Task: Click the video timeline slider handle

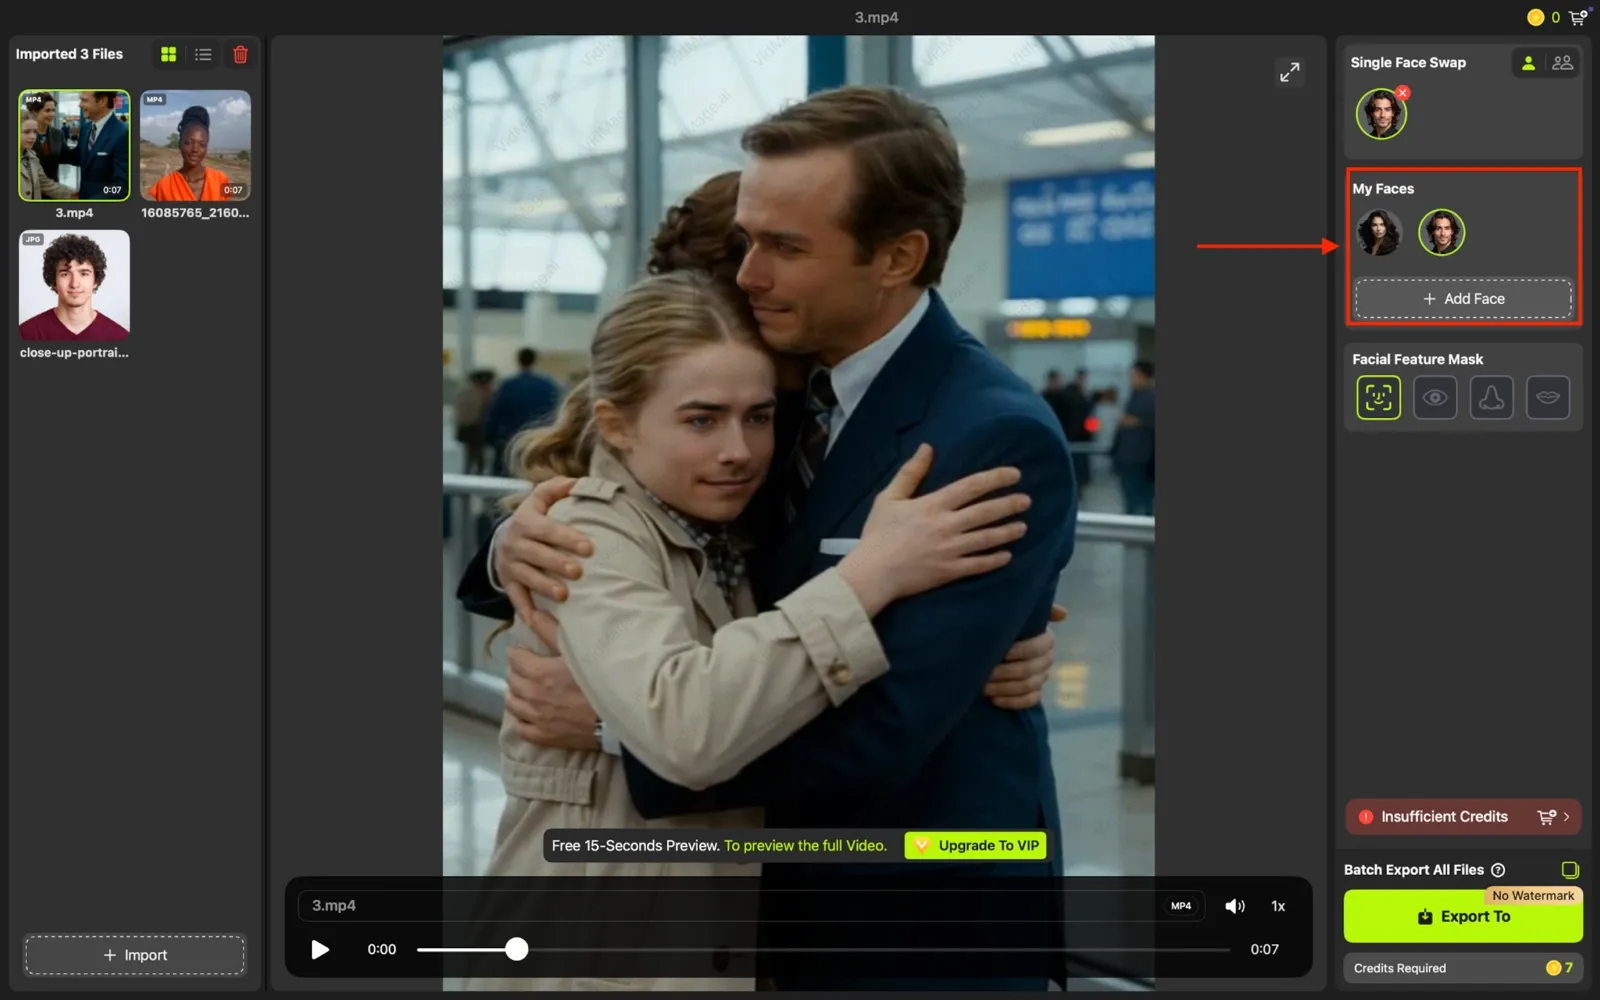Action: click(516, 949)
